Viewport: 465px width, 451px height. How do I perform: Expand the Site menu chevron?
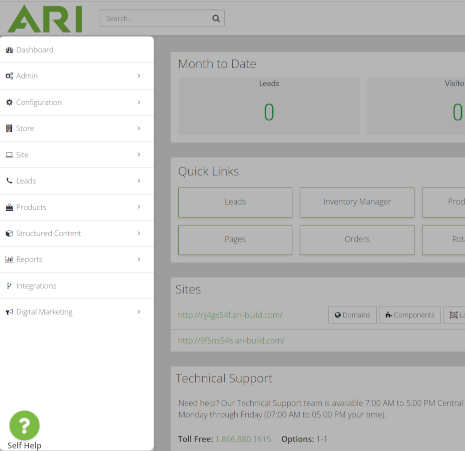(139, 154)
